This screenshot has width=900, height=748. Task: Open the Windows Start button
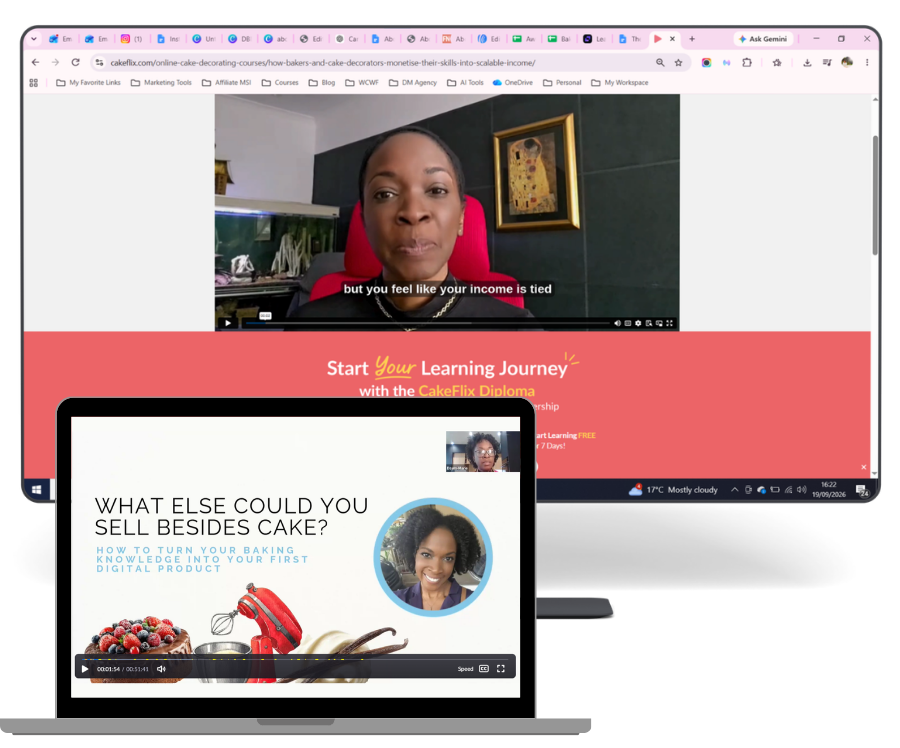pos(36,490)
